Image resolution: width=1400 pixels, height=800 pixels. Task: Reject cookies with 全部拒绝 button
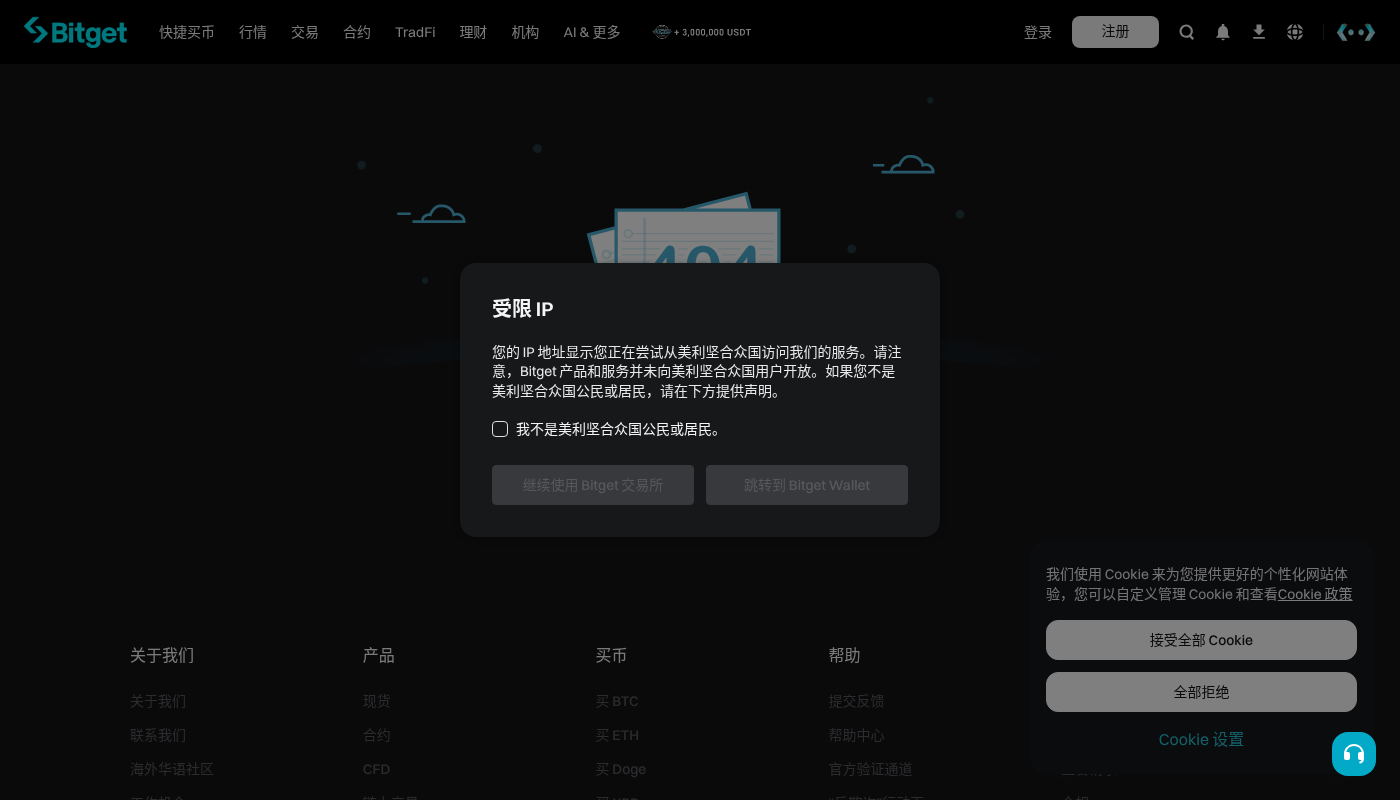coord(1201,692)
